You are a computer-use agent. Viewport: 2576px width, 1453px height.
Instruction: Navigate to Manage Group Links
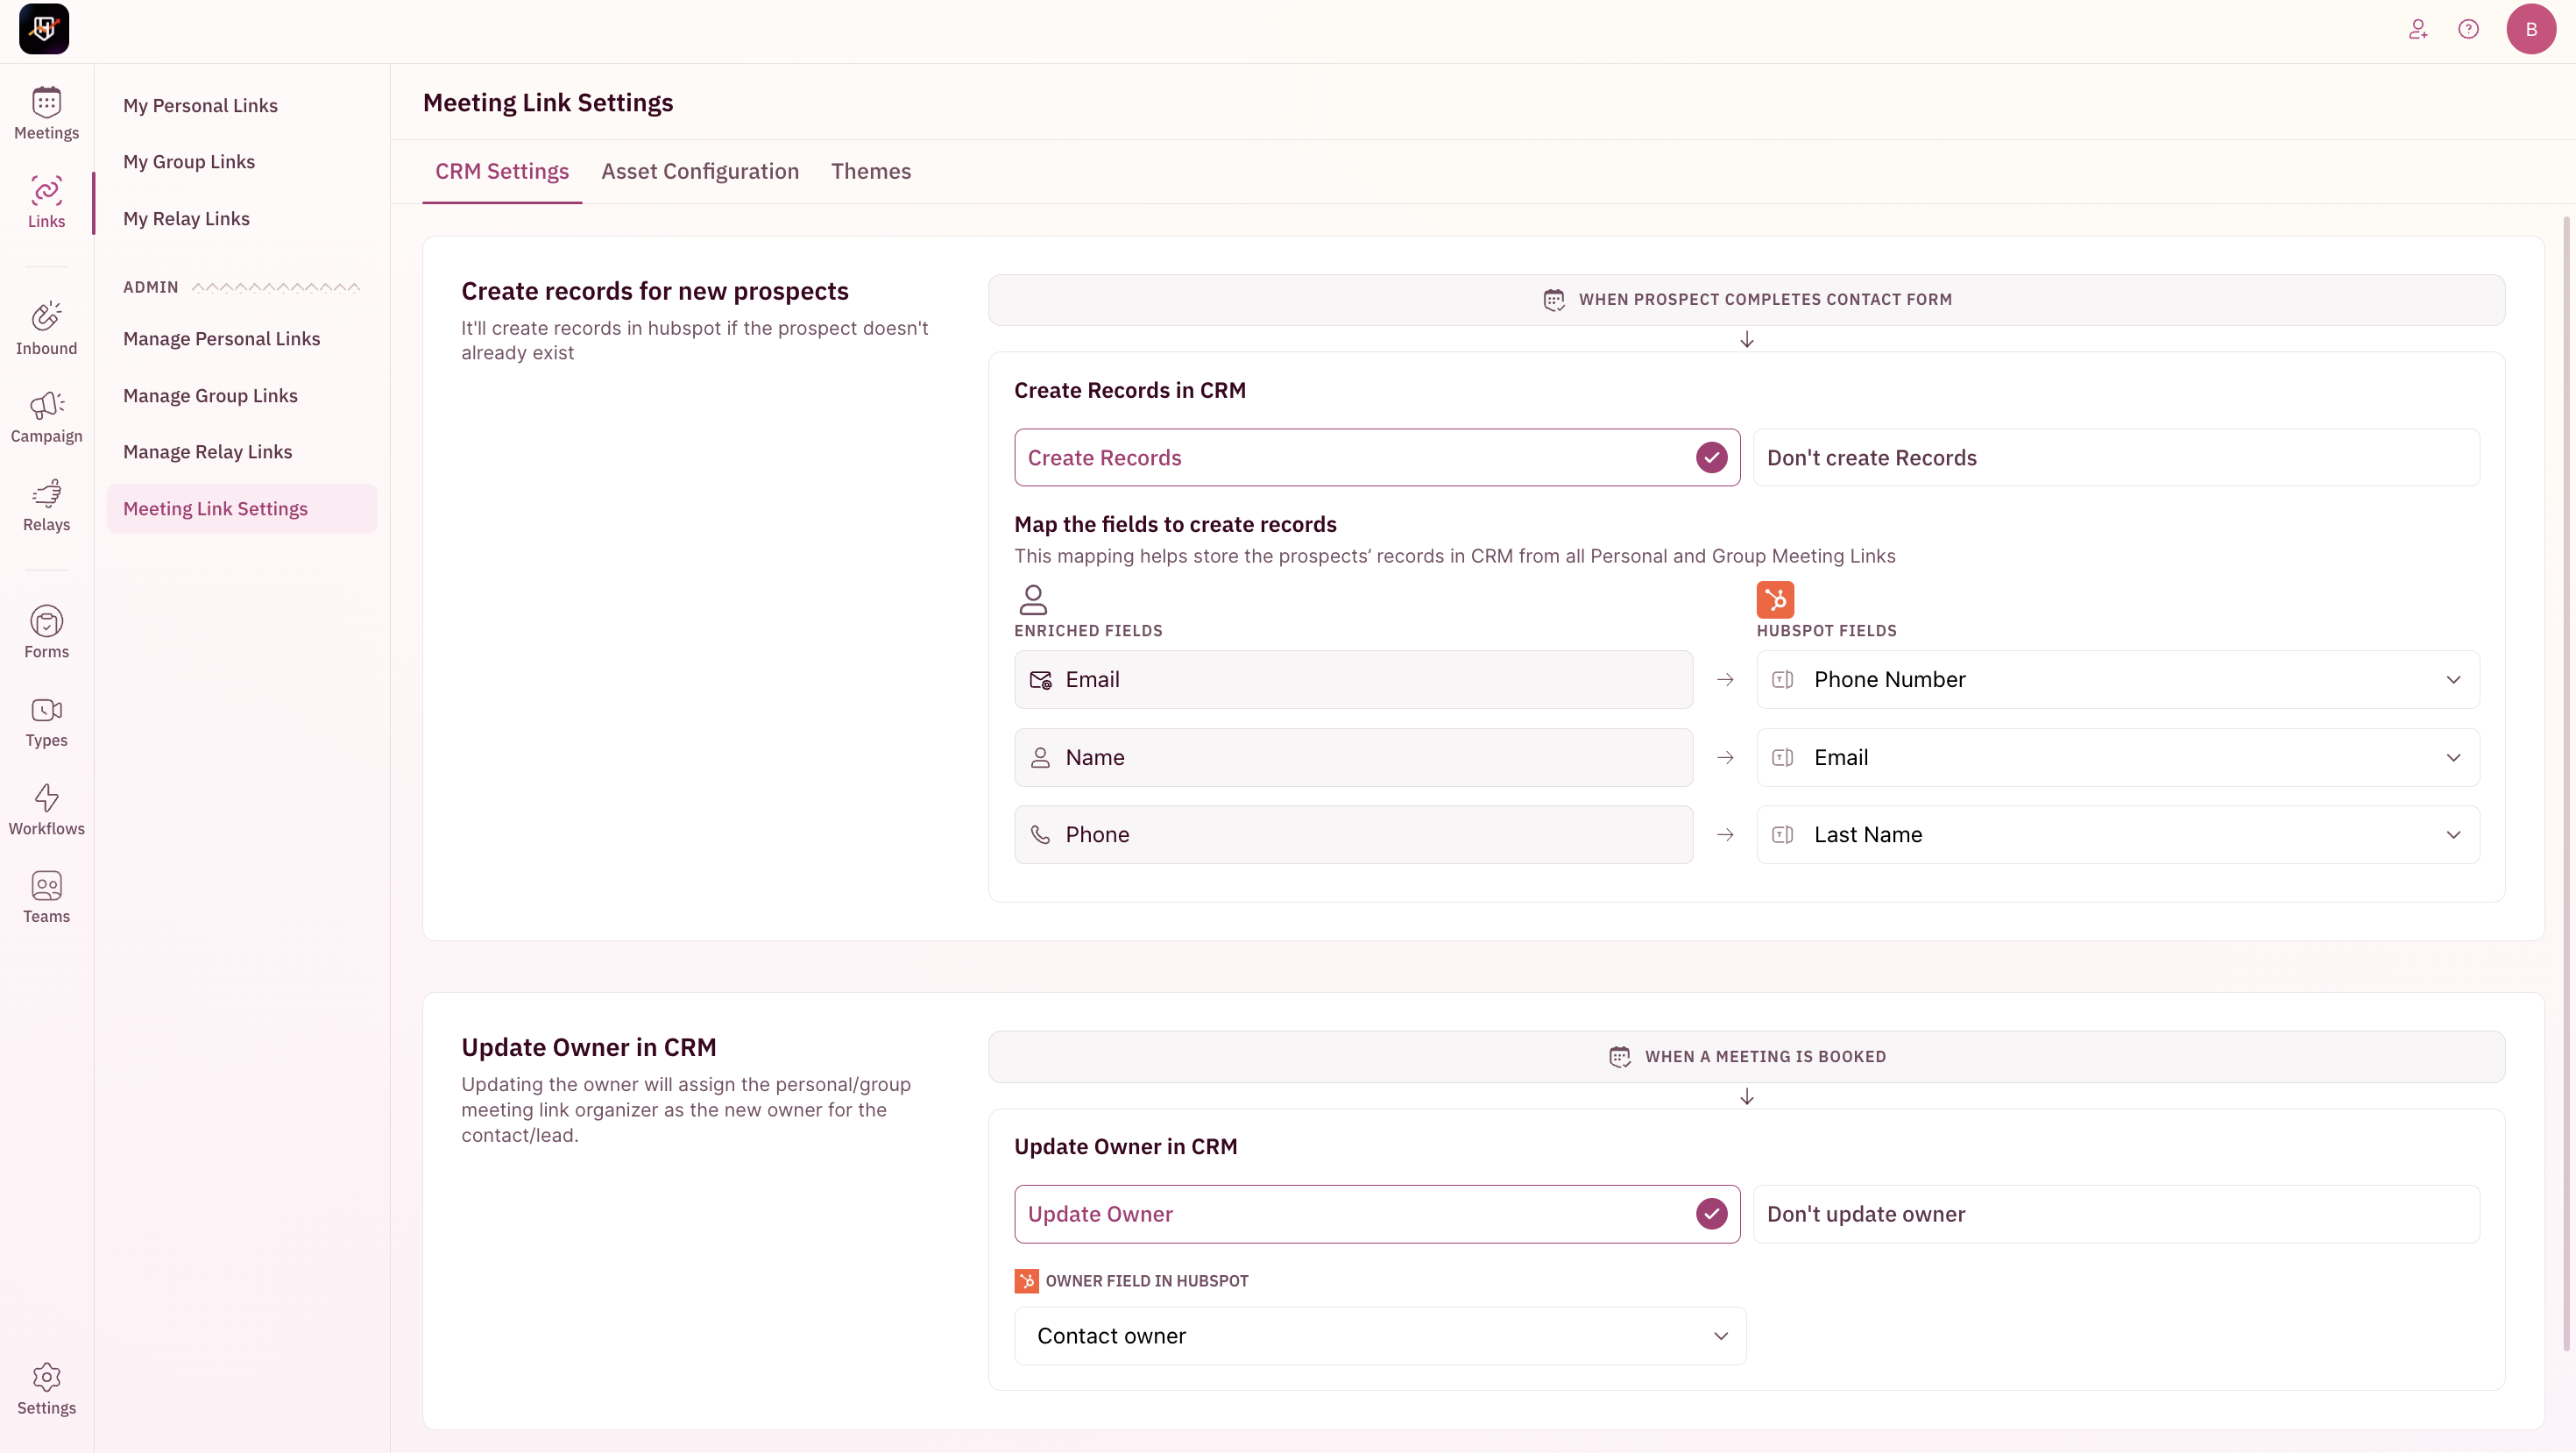[x=210, y=395]
